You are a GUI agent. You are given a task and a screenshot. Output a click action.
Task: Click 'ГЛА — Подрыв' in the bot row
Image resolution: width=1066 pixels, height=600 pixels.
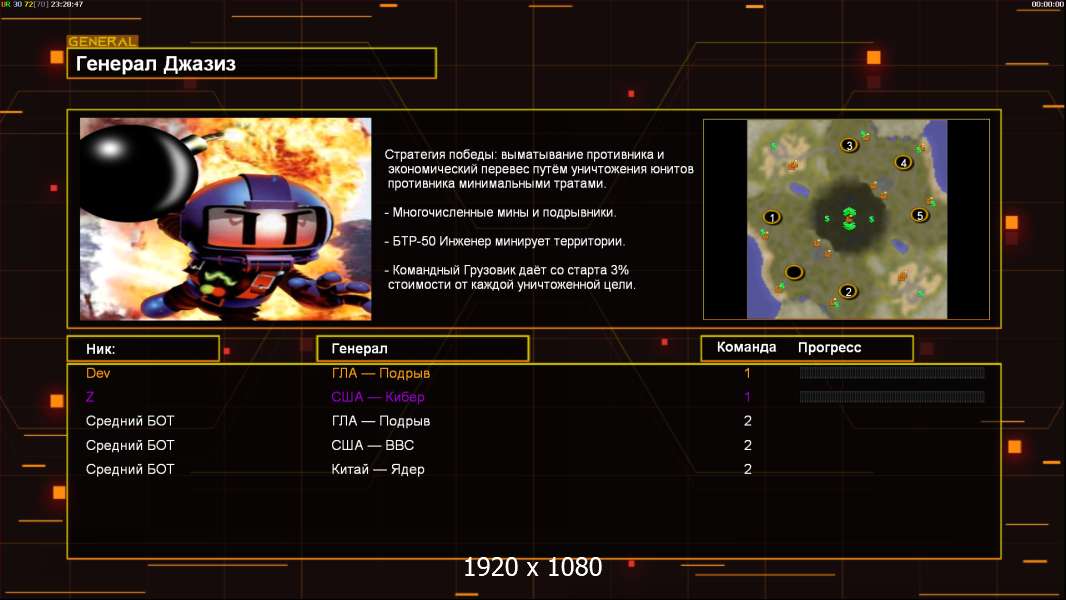381,421
